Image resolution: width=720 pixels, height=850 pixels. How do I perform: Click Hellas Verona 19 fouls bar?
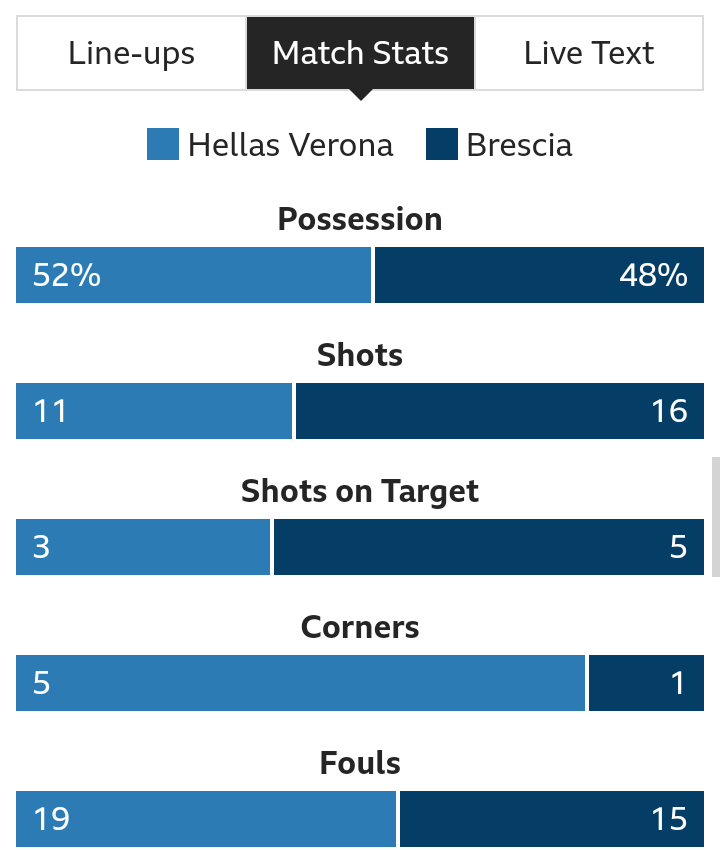[x=206, y=819]
